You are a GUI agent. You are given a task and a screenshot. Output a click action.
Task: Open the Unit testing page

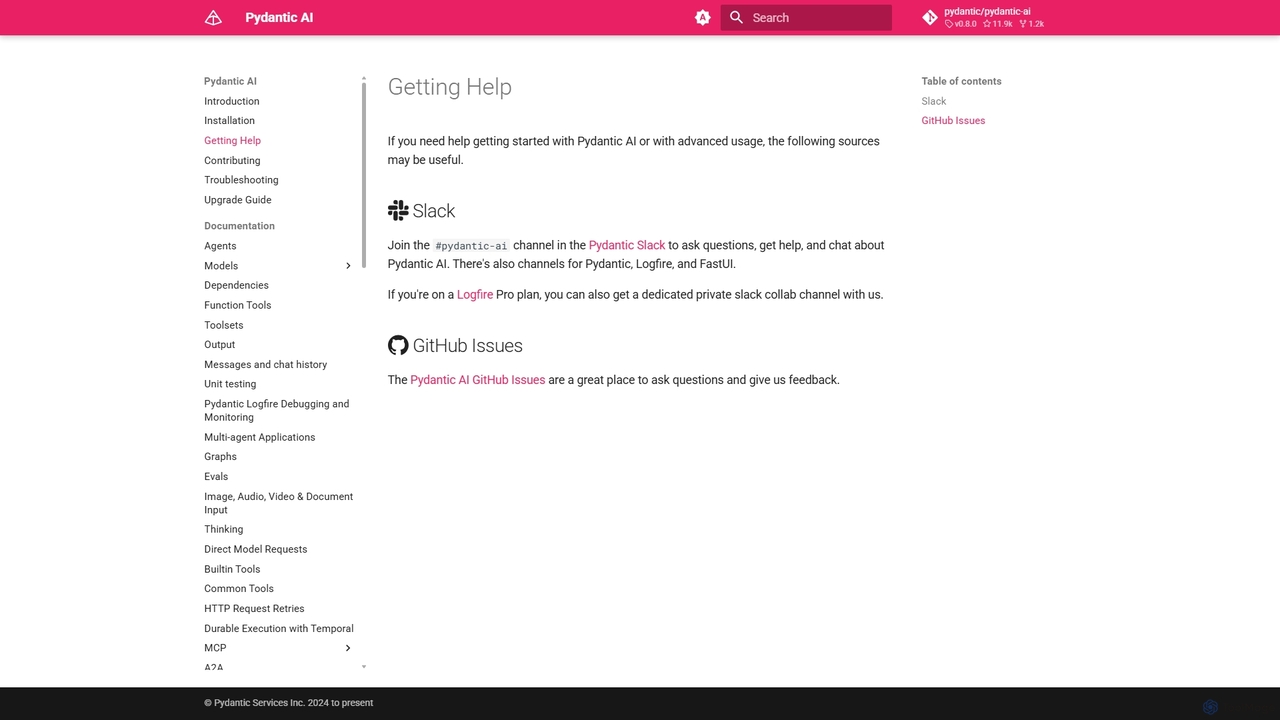pyautogui.click(x=230, y=384)
